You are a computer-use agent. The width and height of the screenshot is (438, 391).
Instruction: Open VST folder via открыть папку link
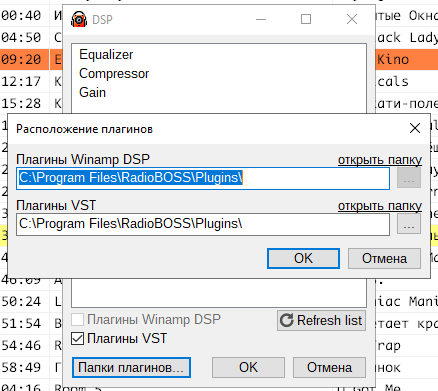380,206
